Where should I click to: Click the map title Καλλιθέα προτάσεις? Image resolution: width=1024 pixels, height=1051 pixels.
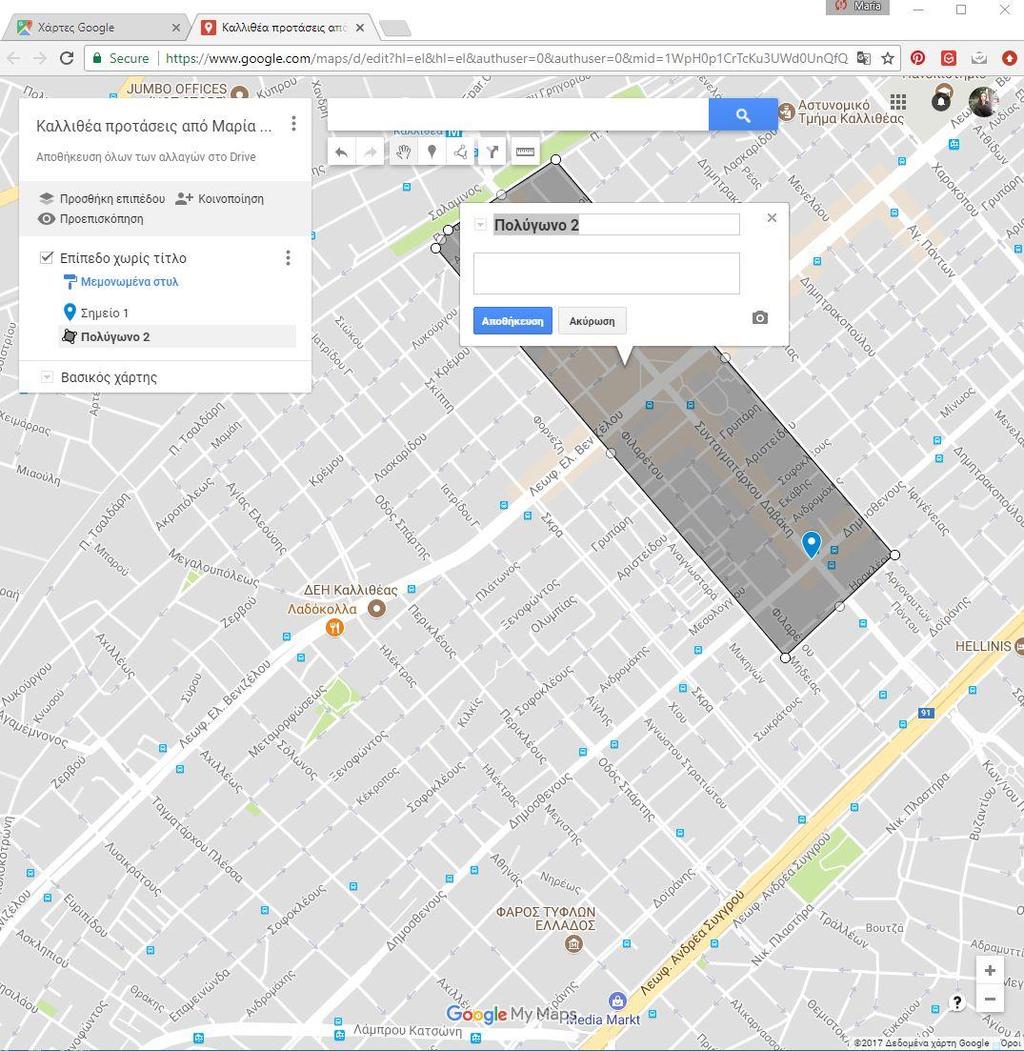tap(154, 126)
